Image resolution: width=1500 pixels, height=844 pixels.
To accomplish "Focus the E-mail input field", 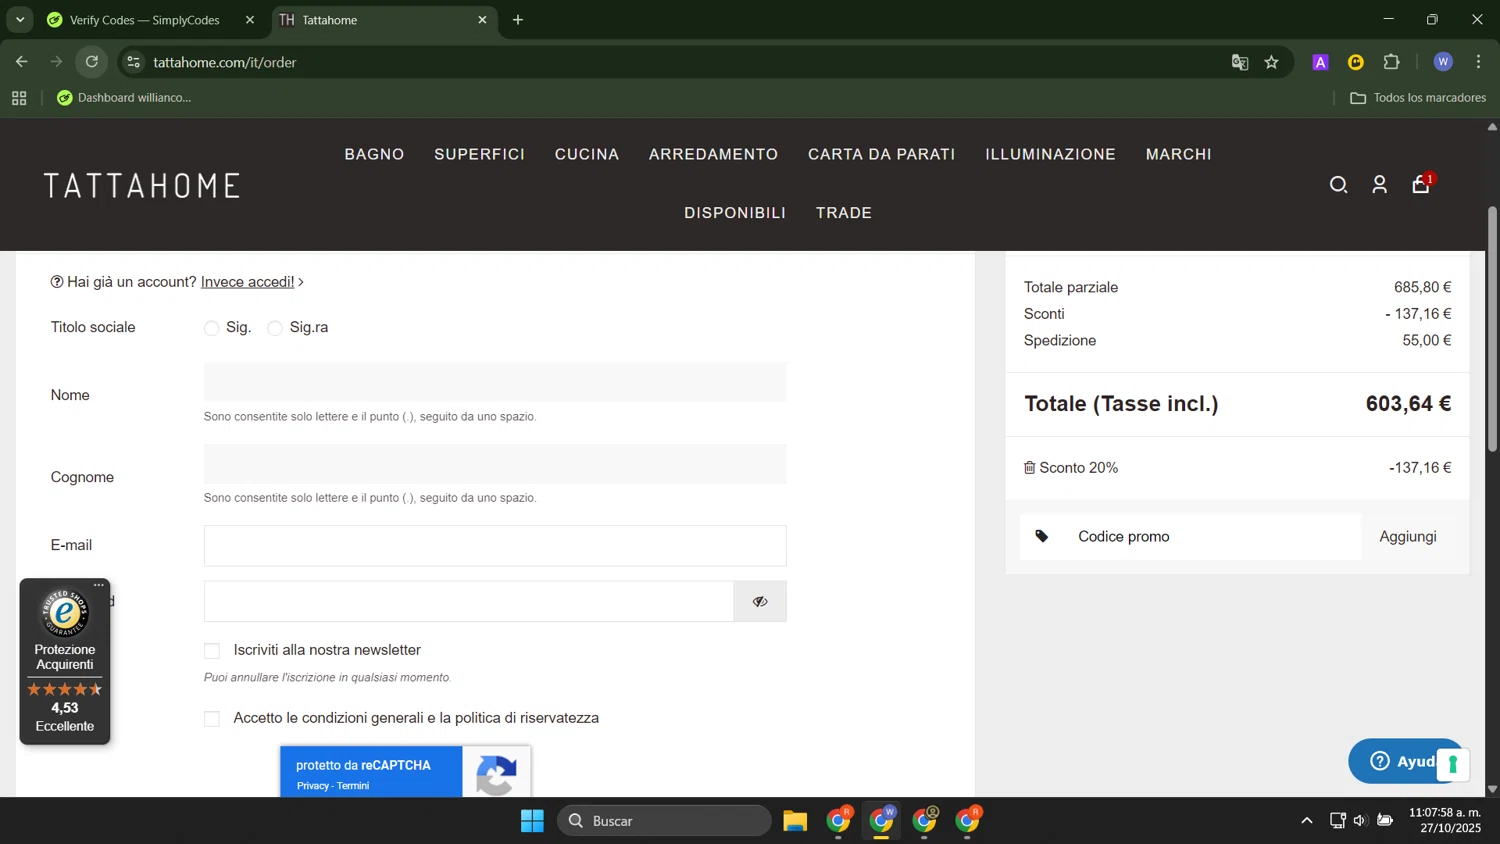I will 495,546.
